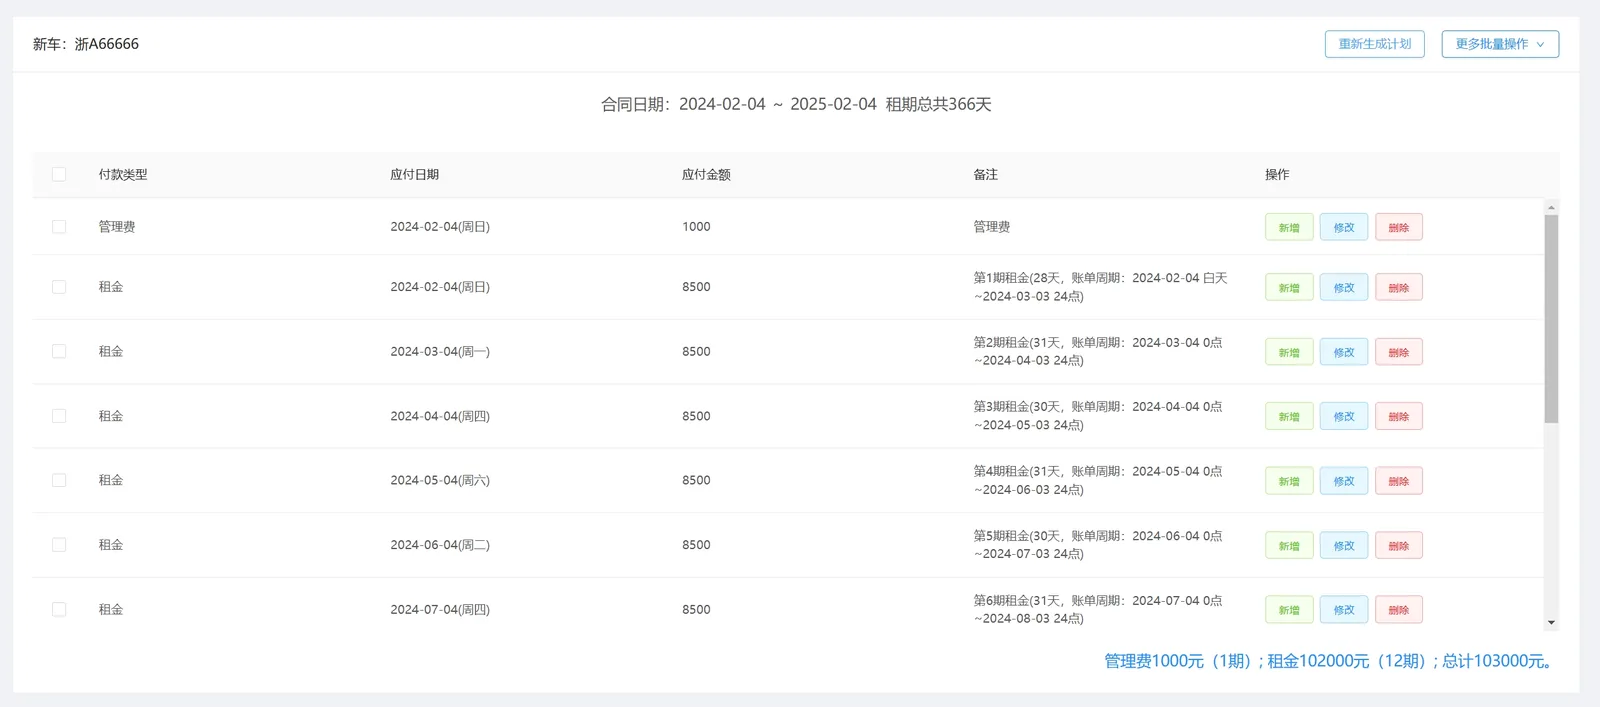
Task: Edit the 第2期租金 payment row
Action: coord(1344,352)
